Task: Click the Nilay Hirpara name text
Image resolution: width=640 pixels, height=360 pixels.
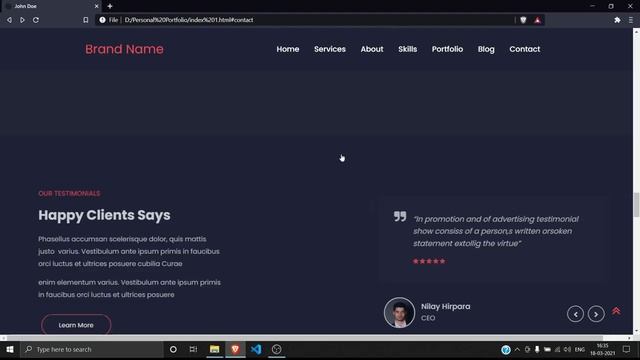Action: click(x=445, y=307)
